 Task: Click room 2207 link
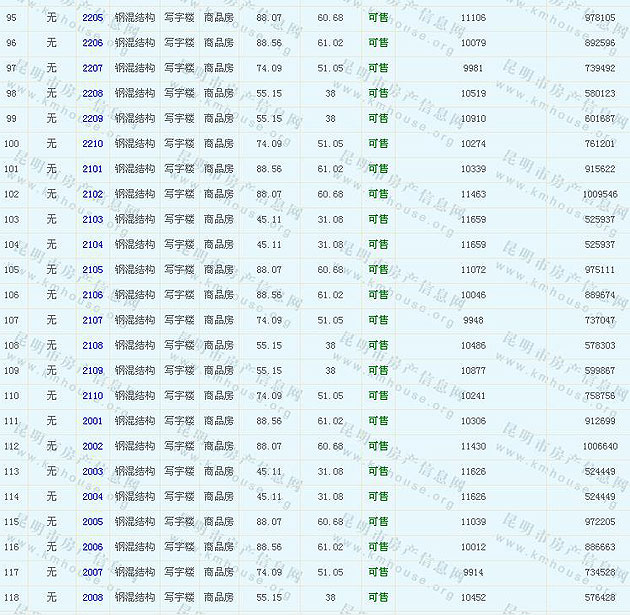tap(92, 68)
